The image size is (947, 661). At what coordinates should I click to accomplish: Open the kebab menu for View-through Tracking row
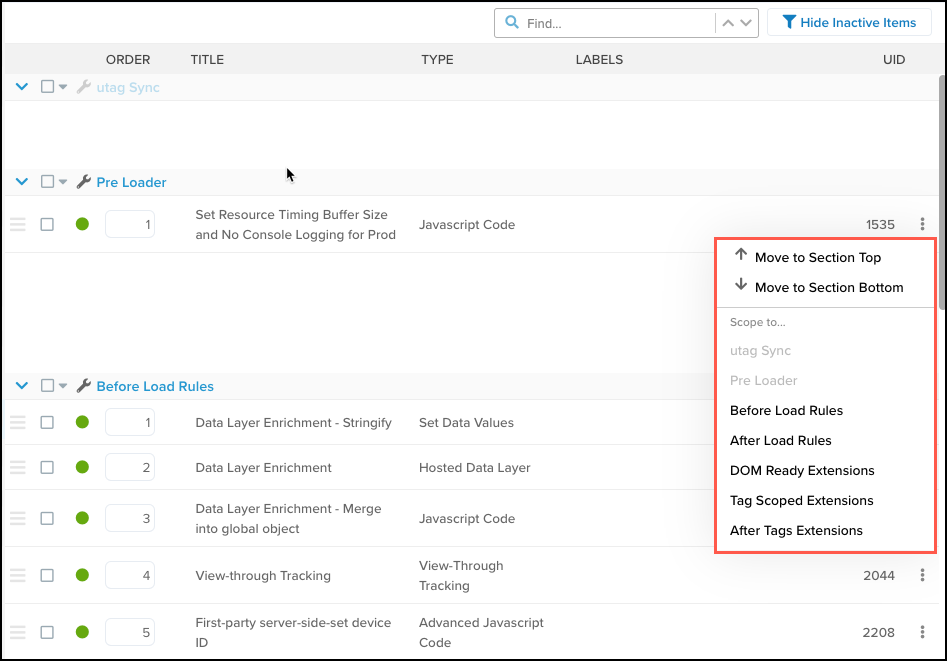pyautogui.click(x=922, y=575)
